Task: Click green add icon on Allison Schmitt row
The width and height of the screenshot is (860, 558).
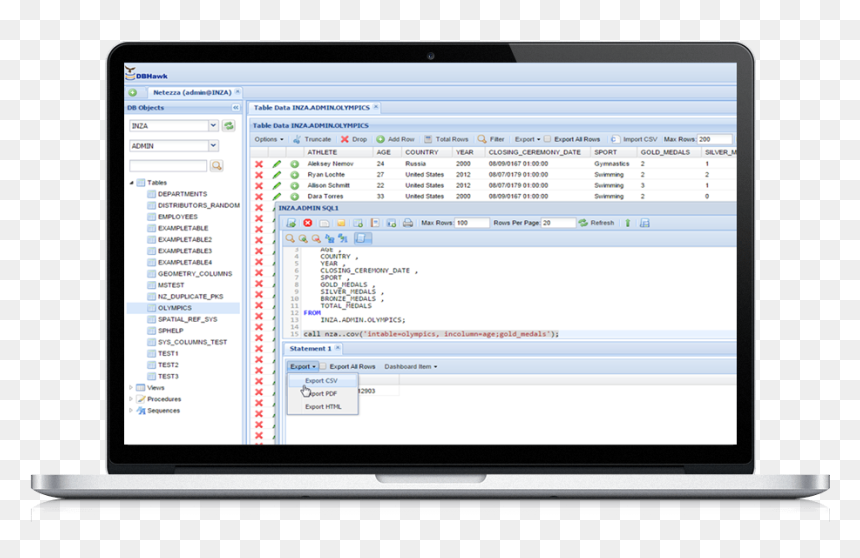Action: [x=295, y=185]
